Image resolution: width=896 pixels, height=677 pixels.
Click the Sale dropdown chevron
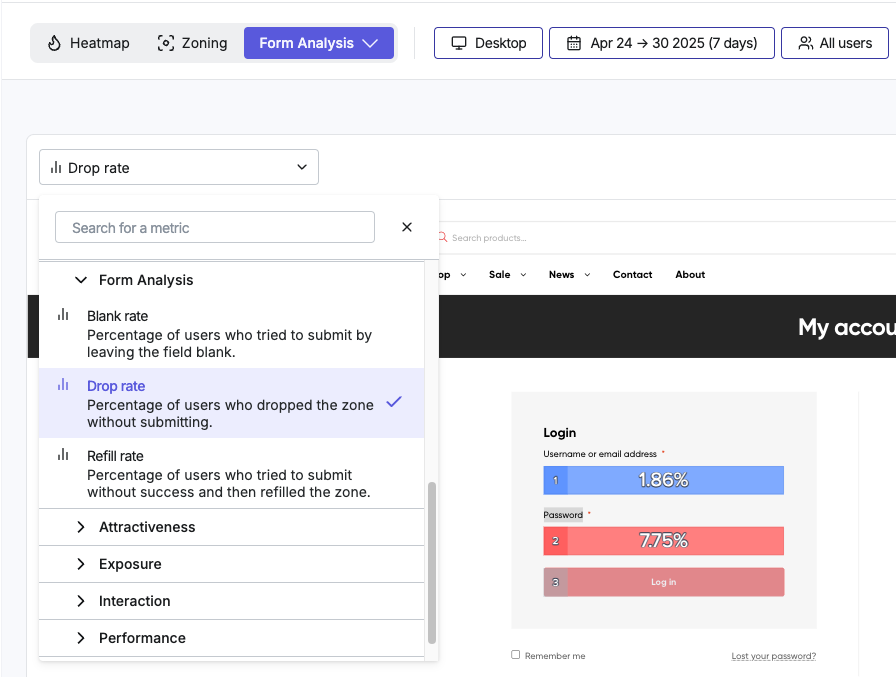point(523,275)
